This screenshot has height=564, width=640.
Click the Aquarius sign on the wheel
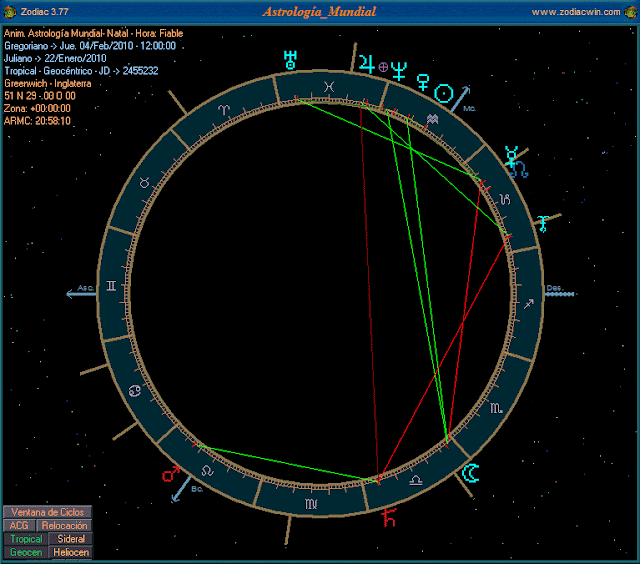[432, 120]
